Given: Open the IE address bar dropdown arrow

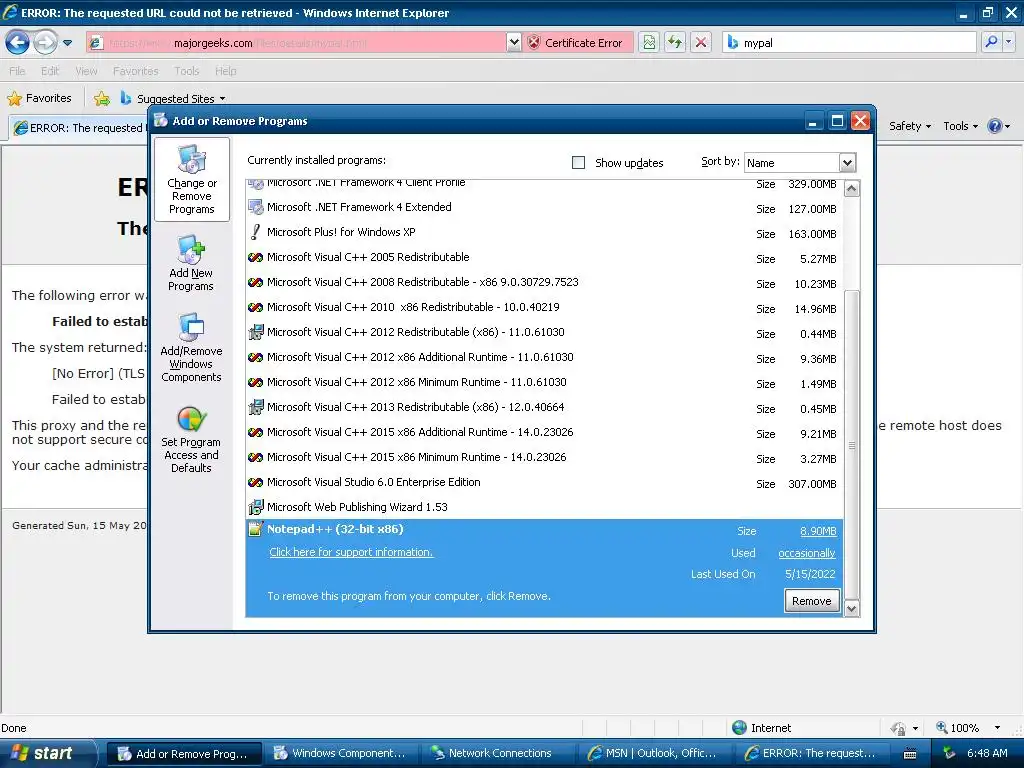Looking at the screenshot, I should [x=514, y=42].
